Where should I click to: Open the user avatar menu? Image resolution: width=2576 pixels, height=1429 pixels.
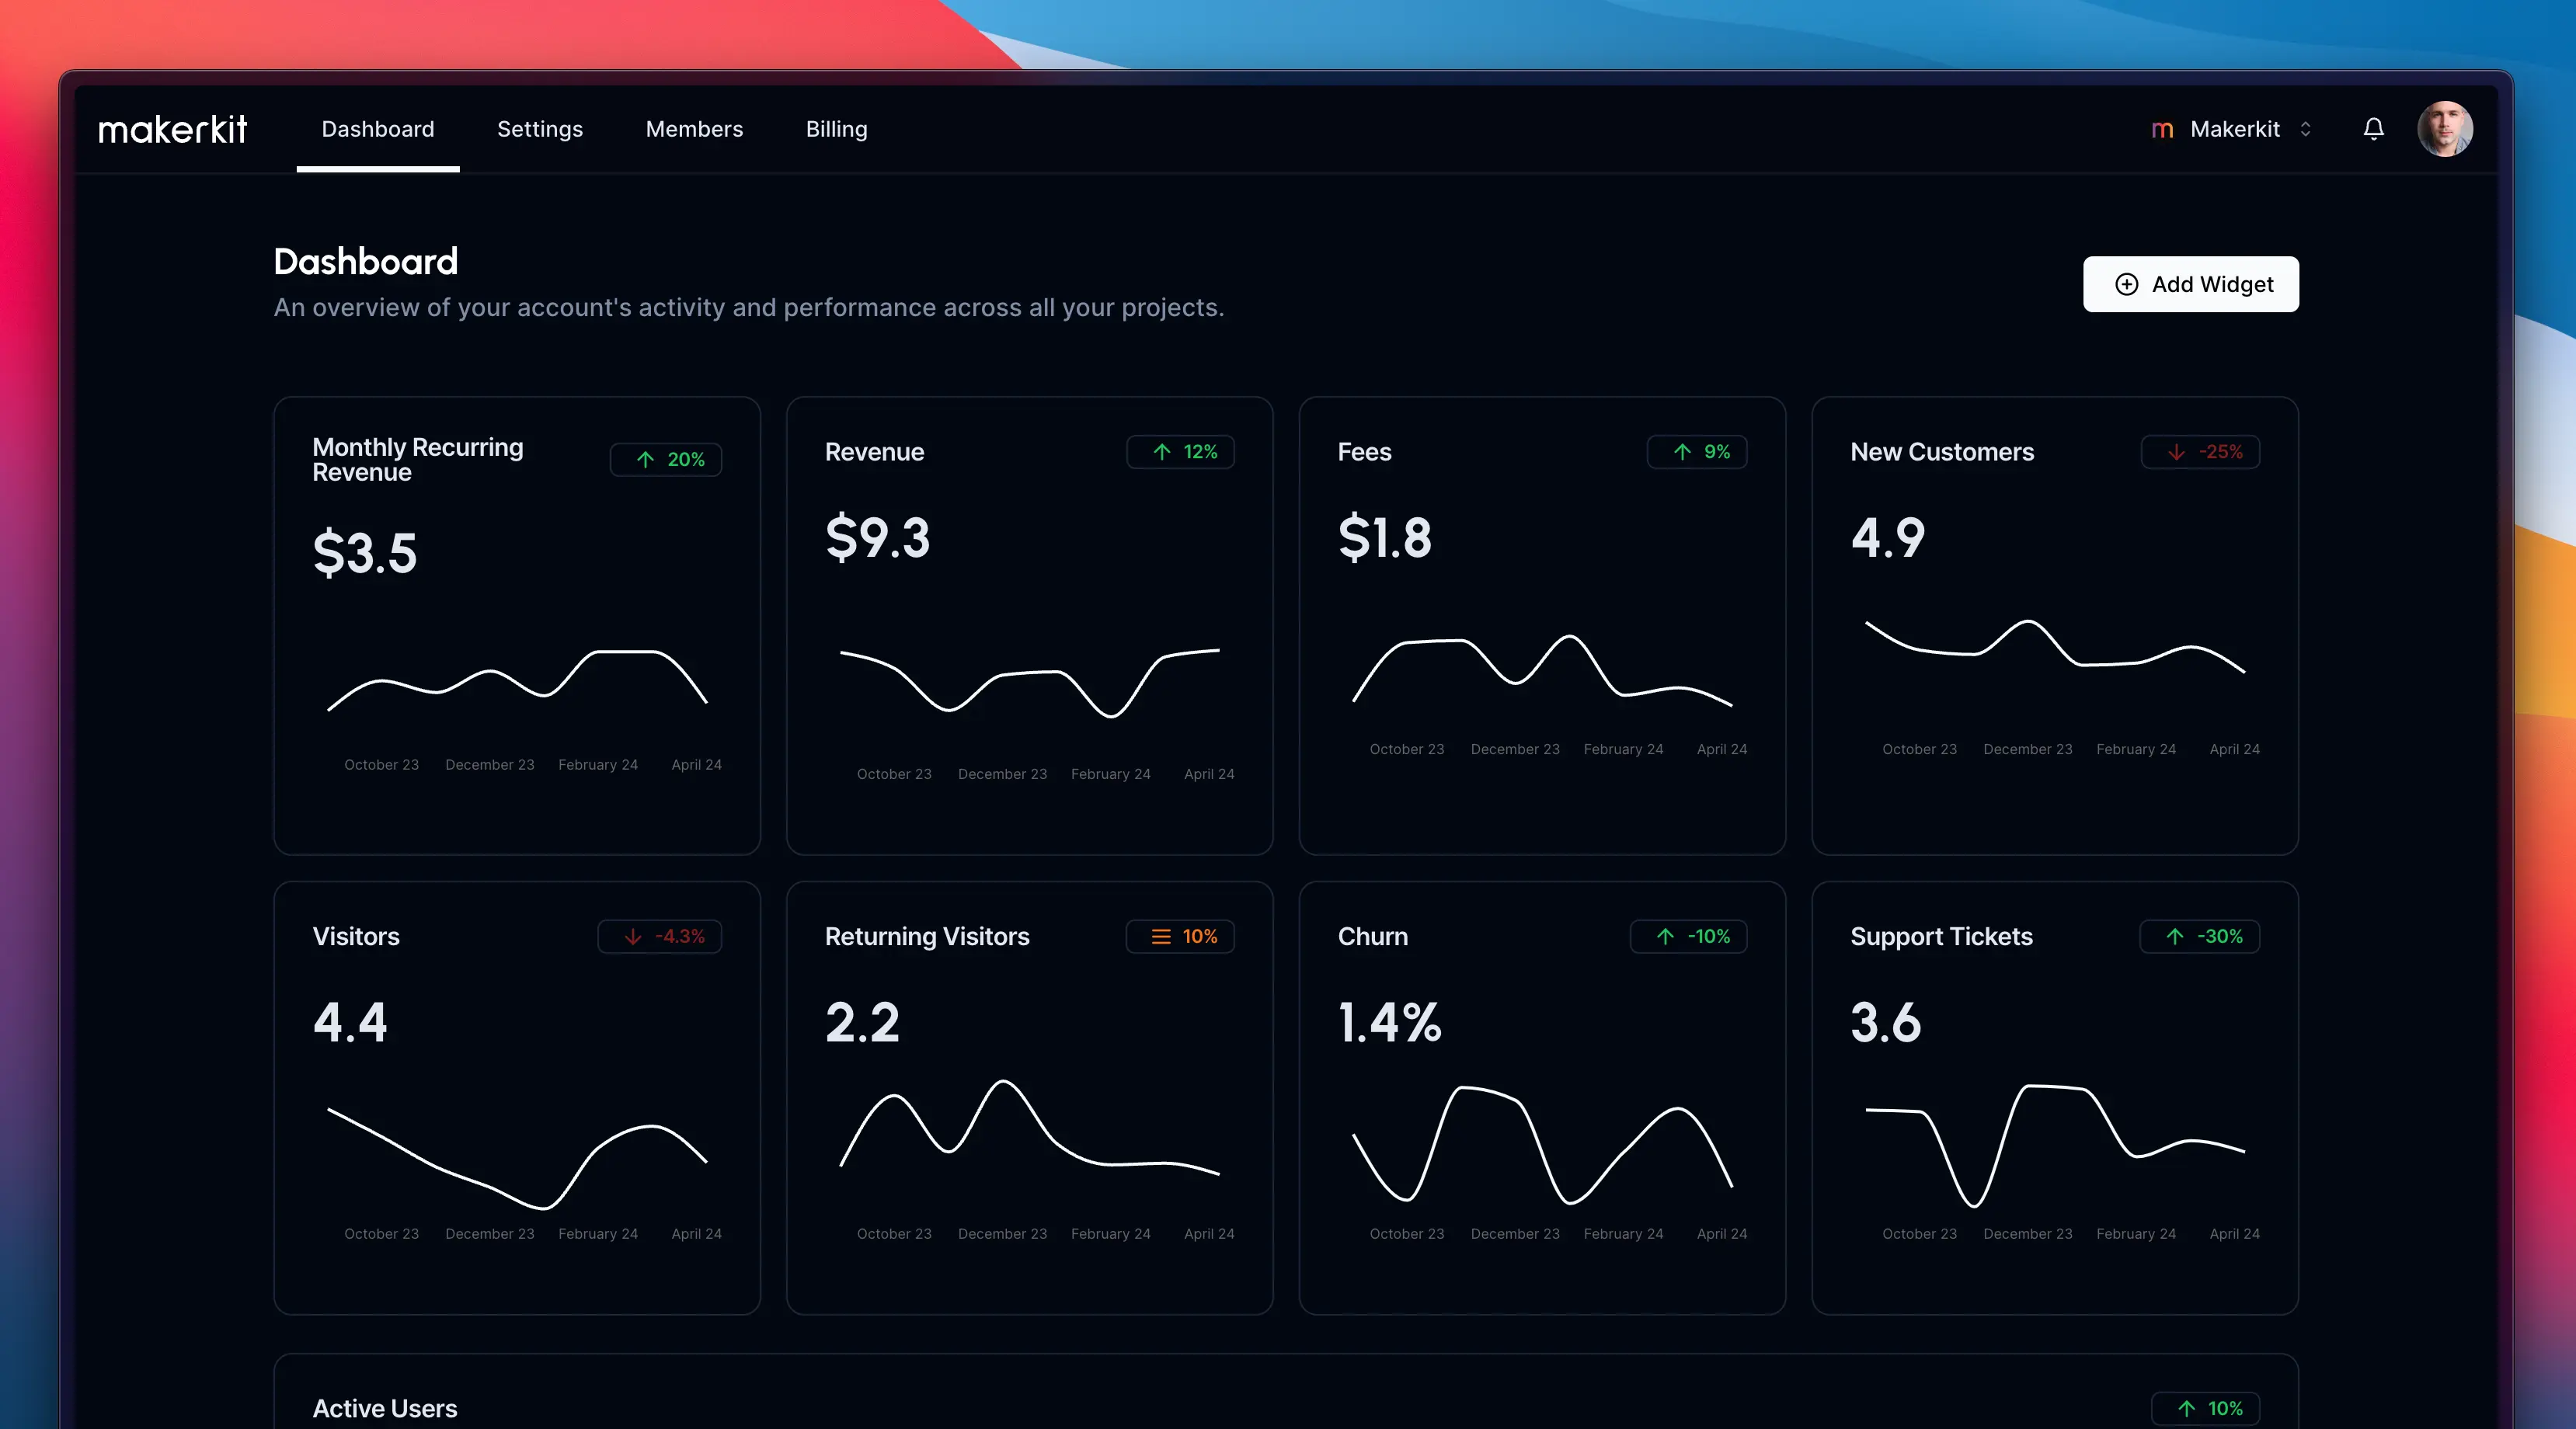pos(2444,129)
